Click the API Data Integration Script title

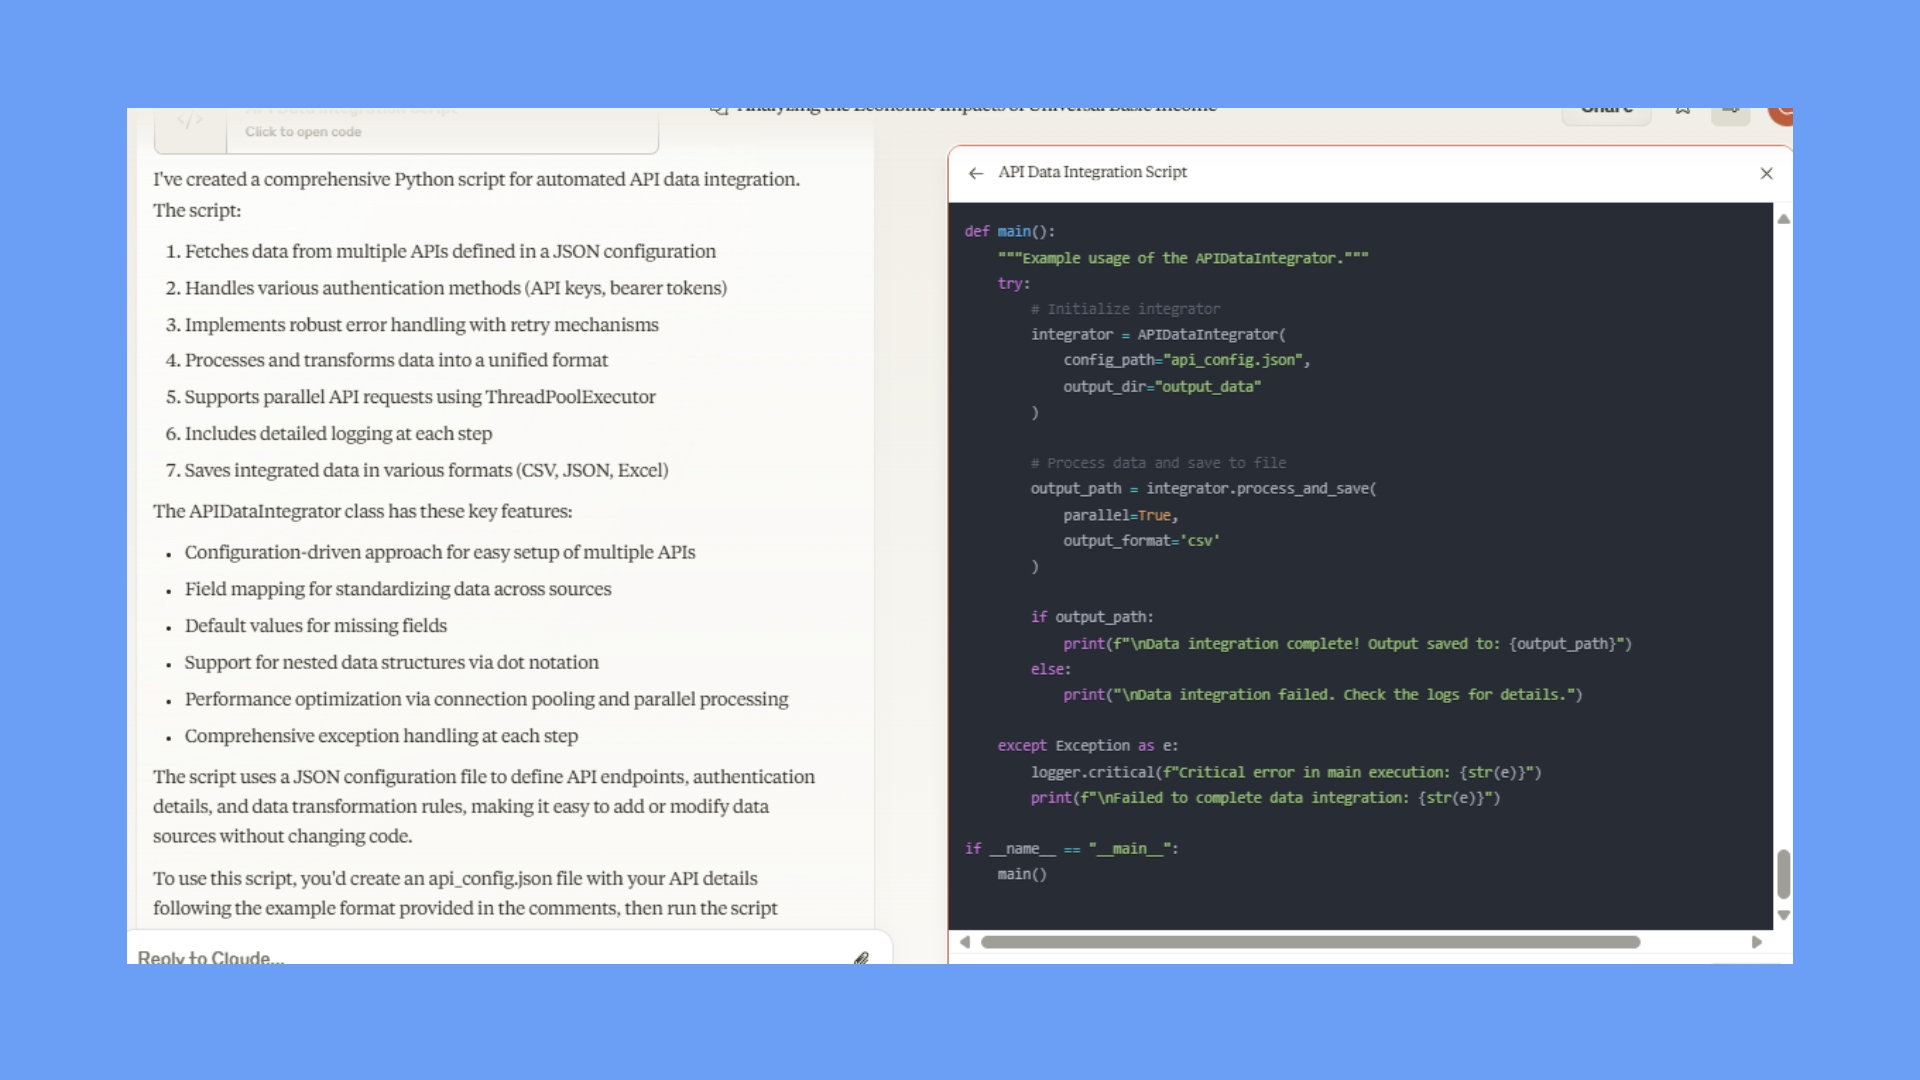tap(1092, 172)
